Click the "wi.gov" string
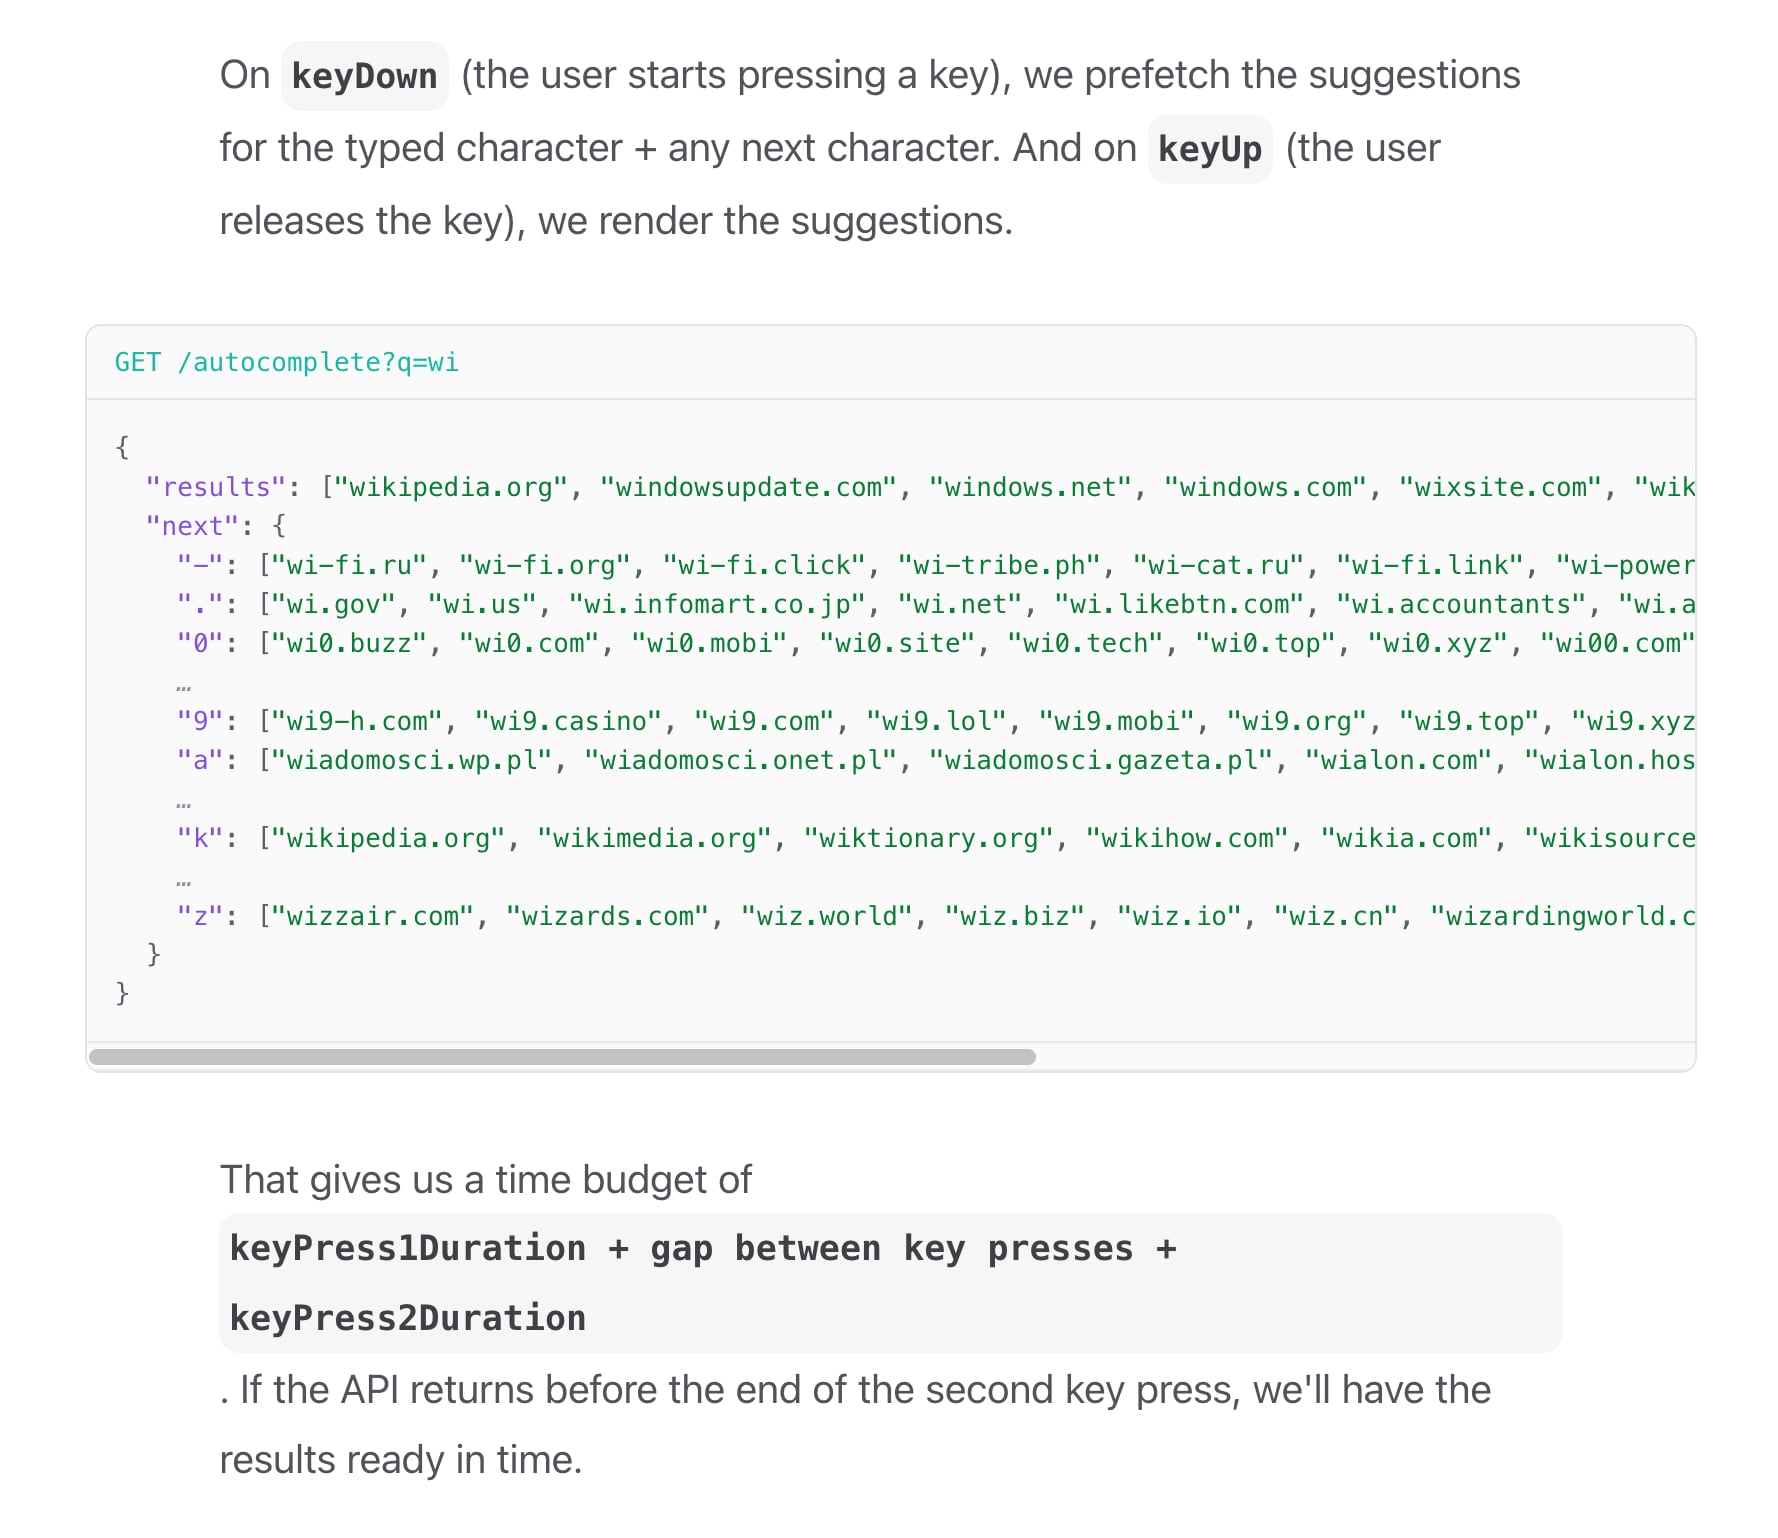This screenshot has width=1778, height=1538. coord(334,604)
